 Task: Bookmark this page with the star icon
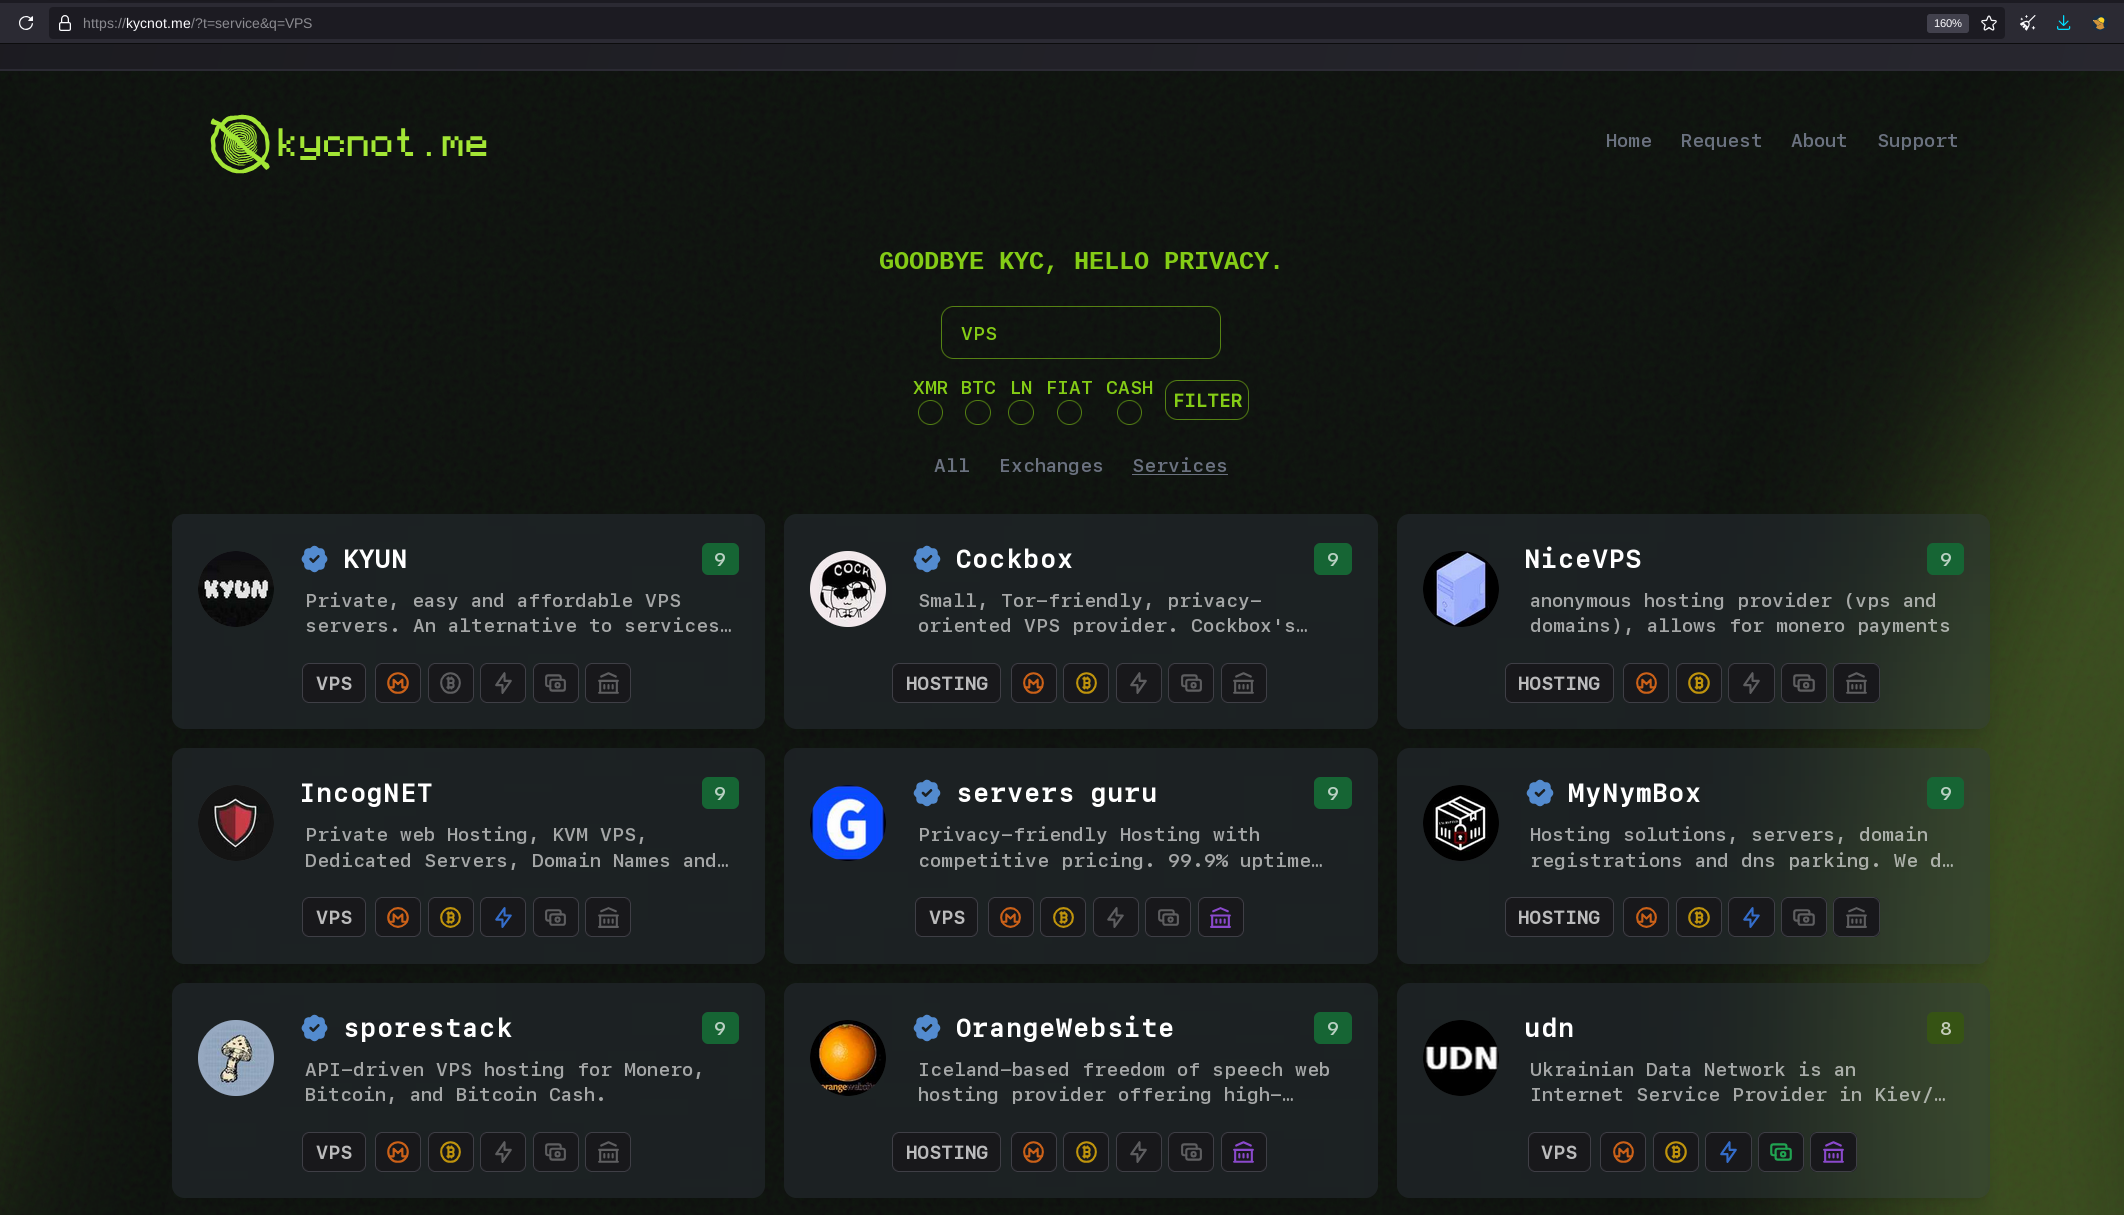1989,23
